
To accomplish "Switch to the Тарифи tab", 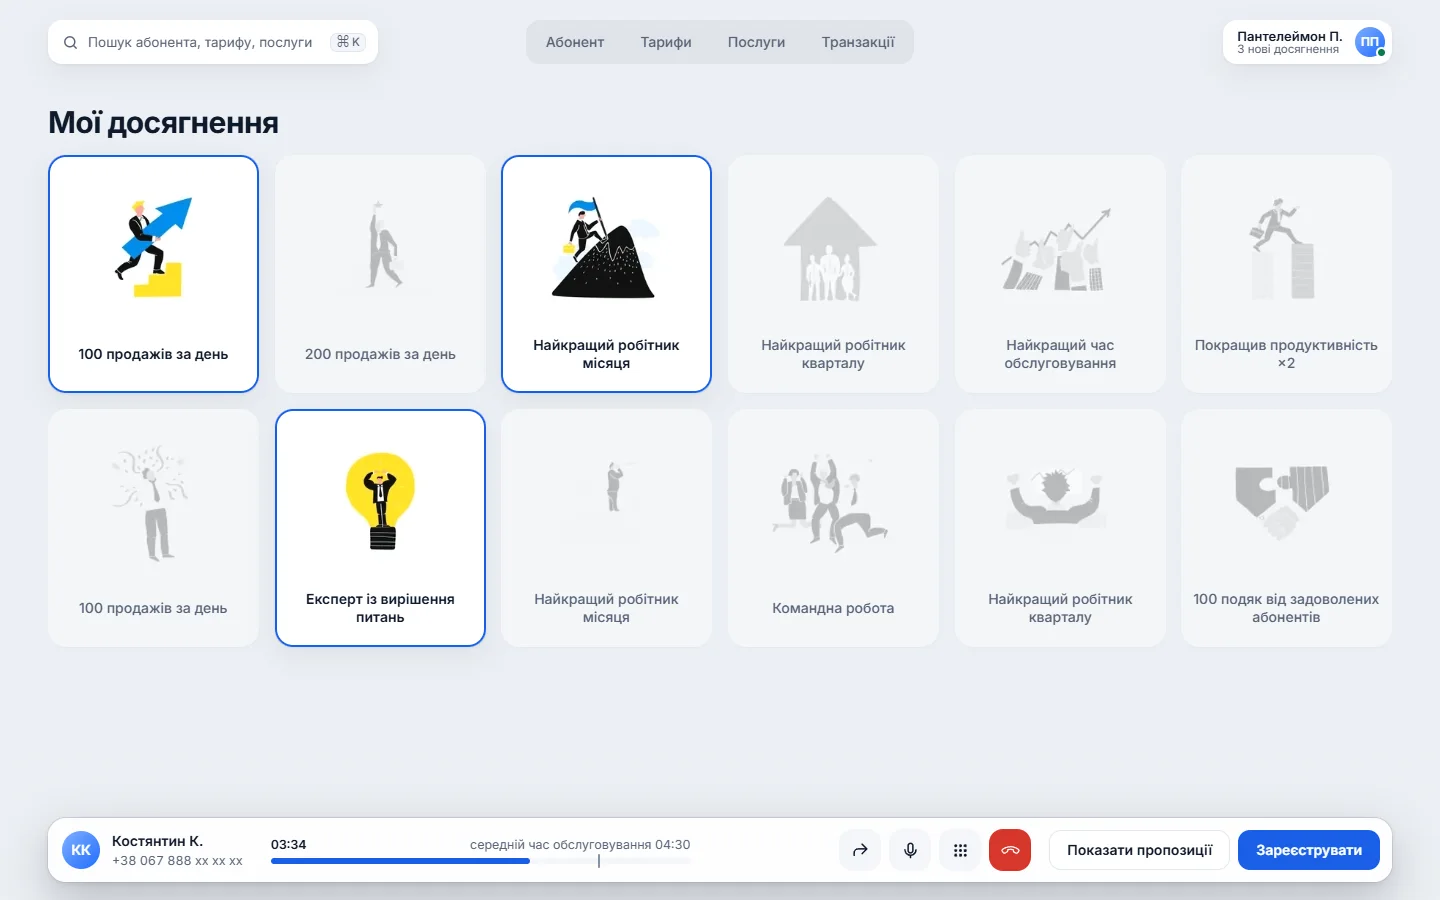I will pyautogui.click(x=666, y=42).
